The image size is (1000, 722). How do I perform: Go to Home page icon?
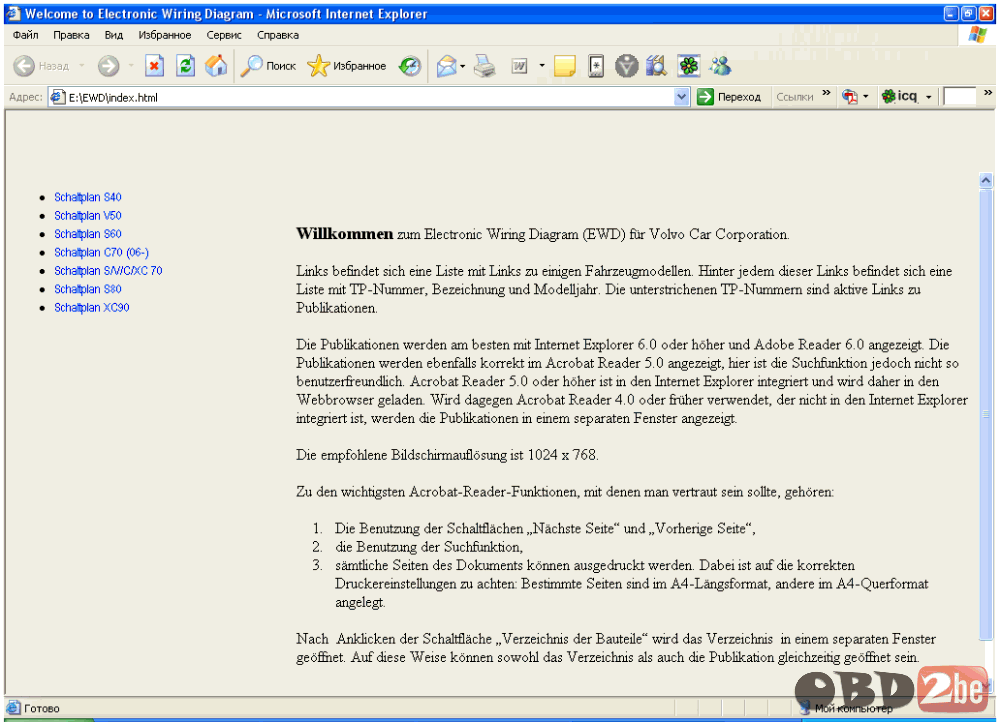pyautogui.click(x=216, y=66)
